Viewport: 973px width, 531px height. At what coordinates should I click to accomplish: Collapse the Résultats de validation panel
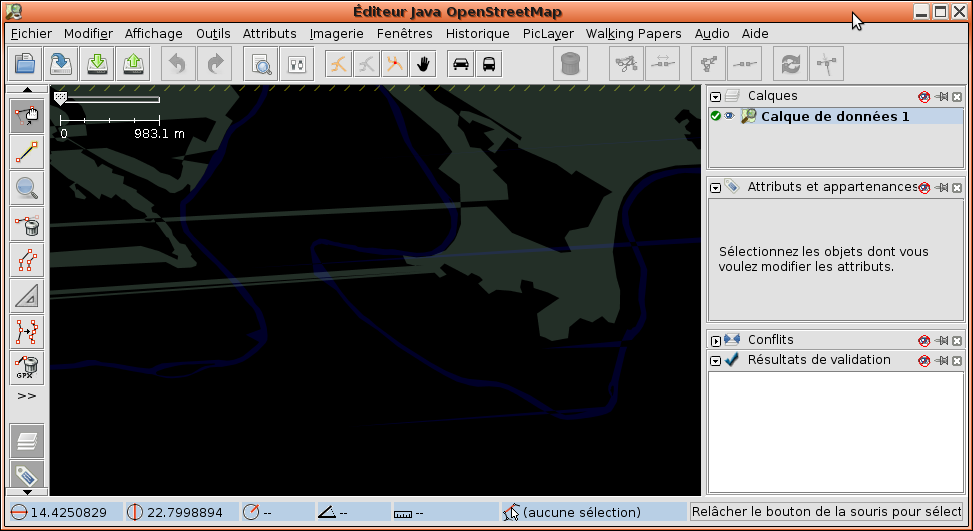tap(715, 360)
